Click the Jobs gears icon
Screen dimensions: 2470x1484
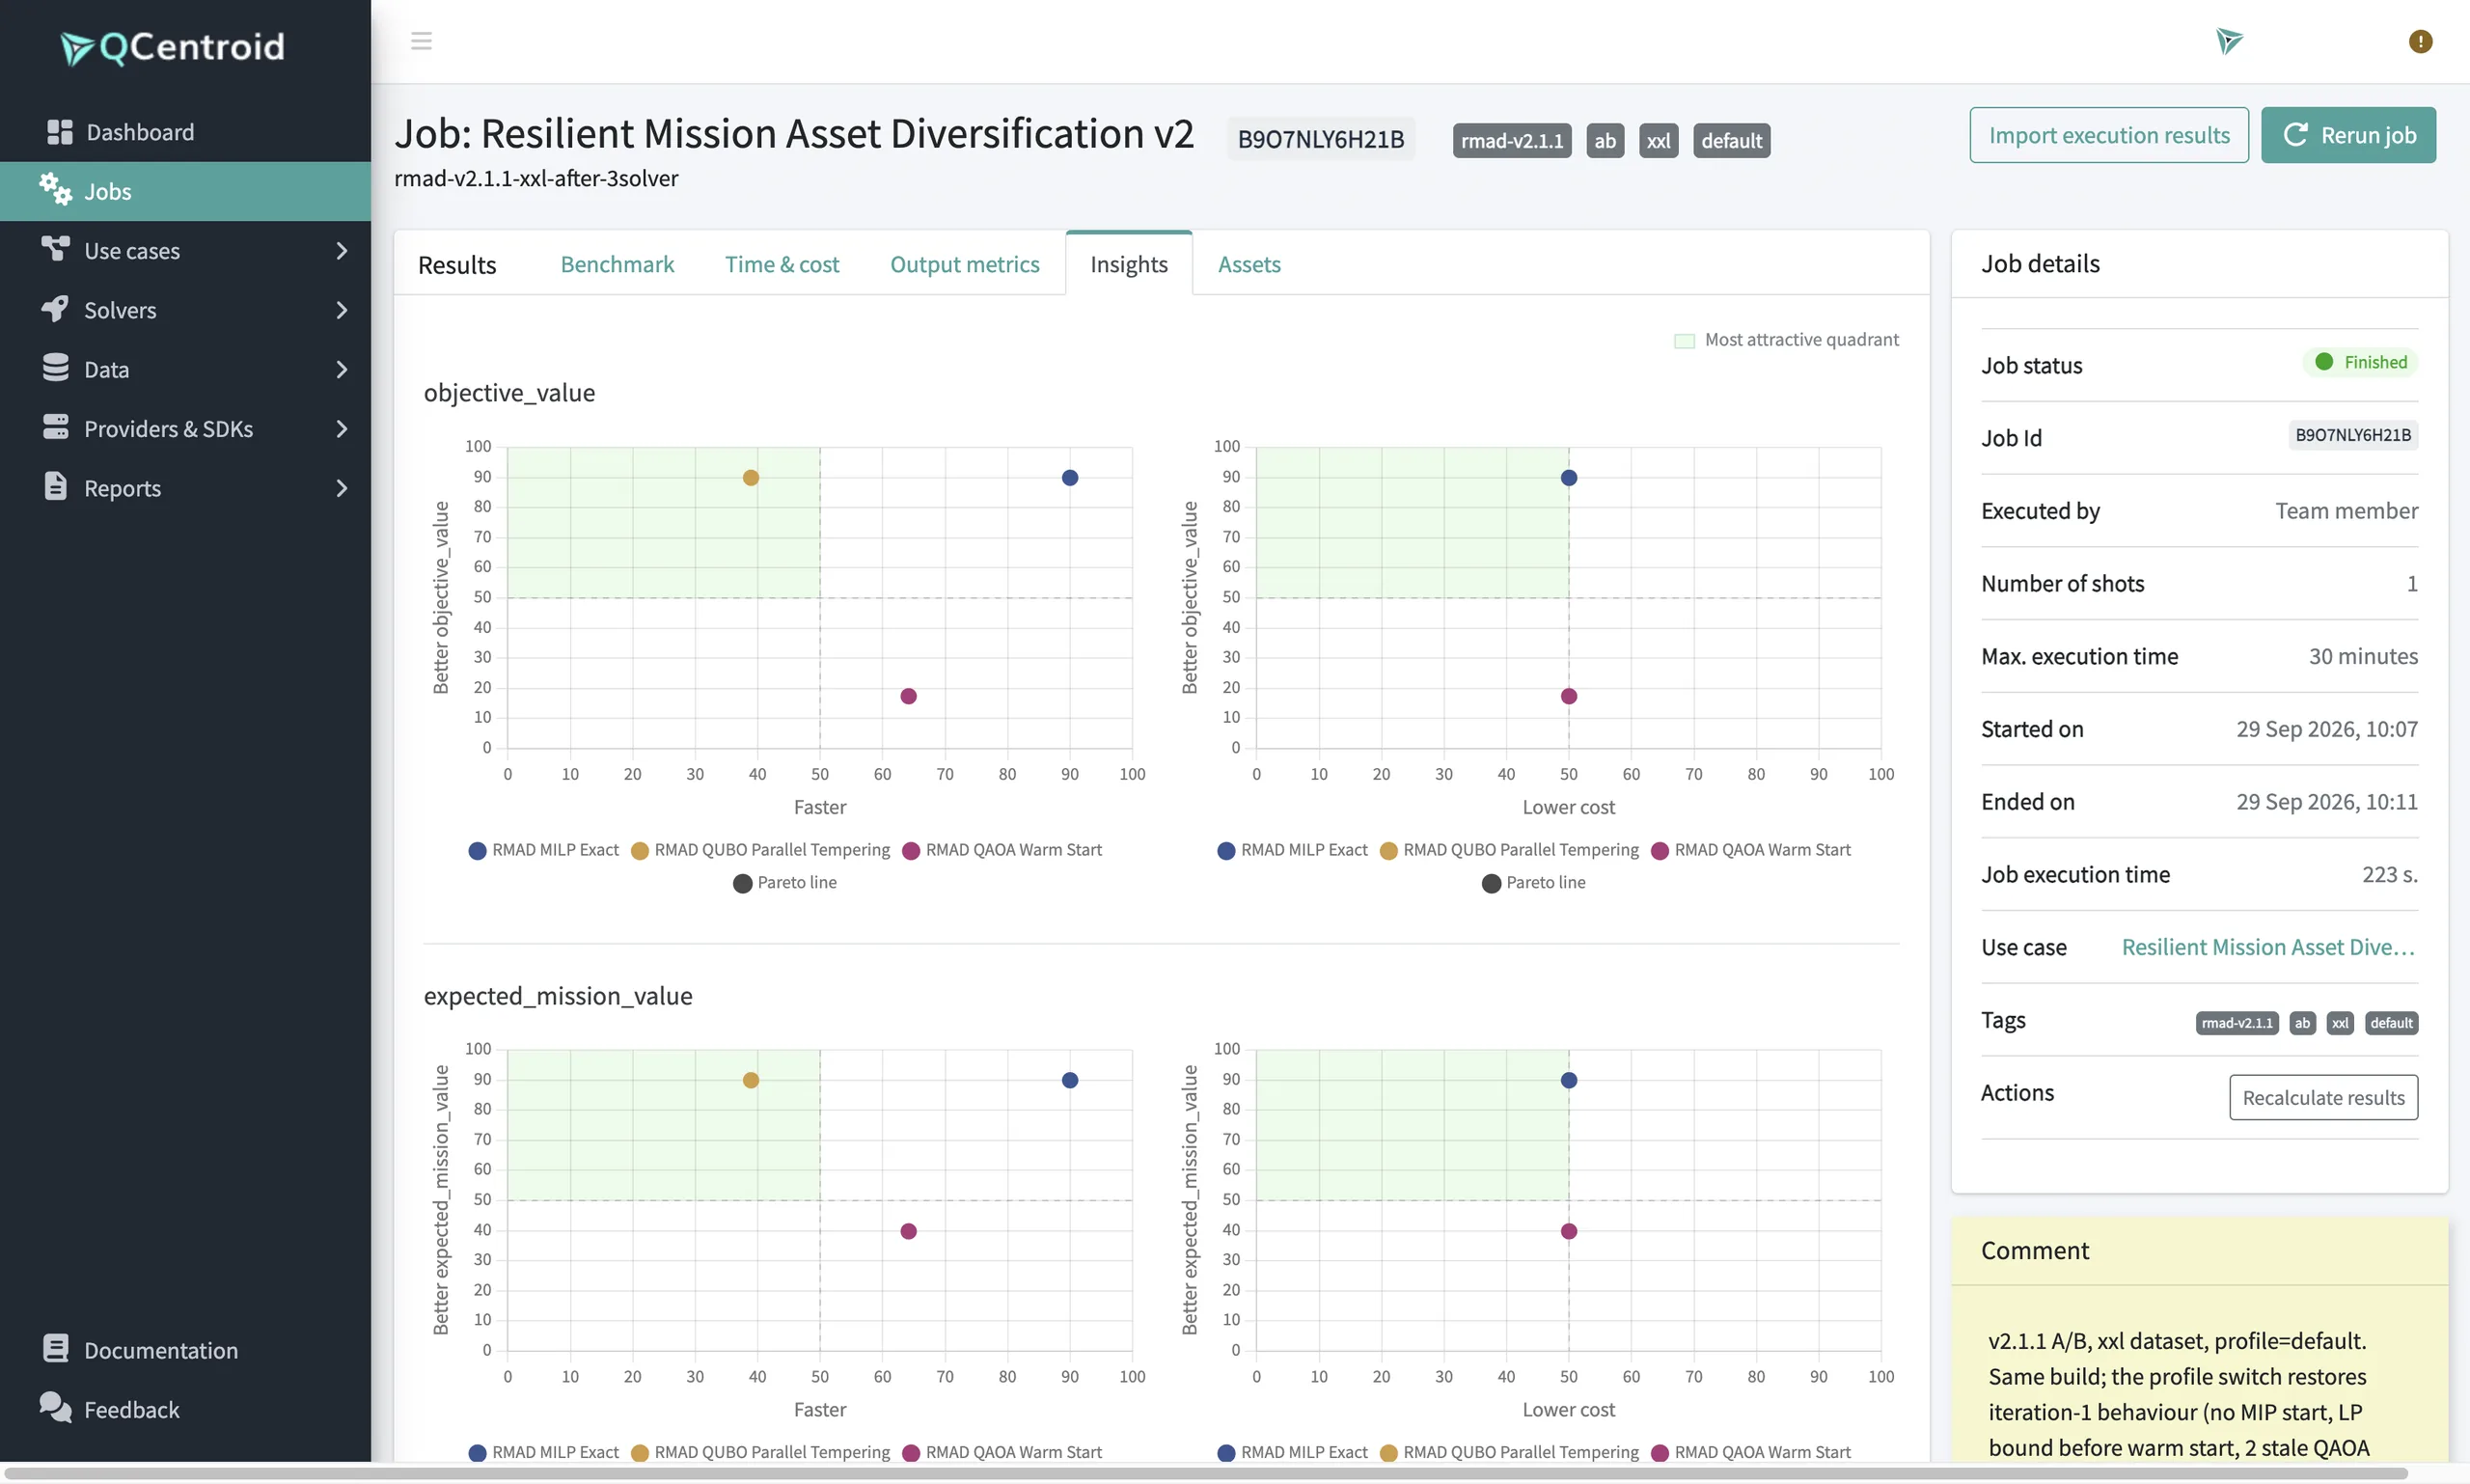(55, 189)
